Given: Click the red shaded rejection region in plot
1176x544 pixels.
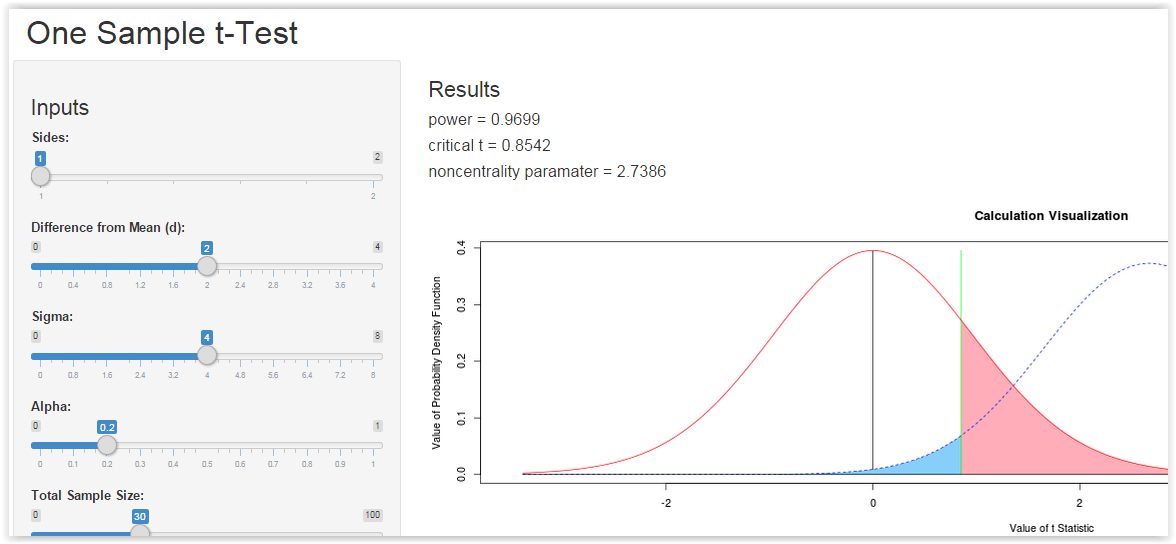Looking at the screenshot, I should (x=1000, y=410).
